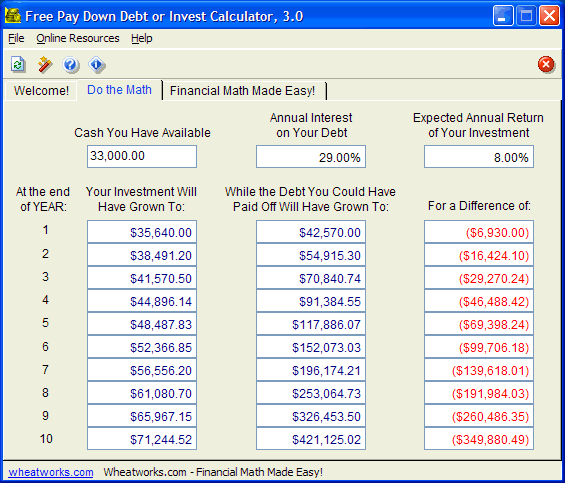Screen dimensions: 565x483
Task: Click the red X exit toolbar icon
Action: coord(546,65)
